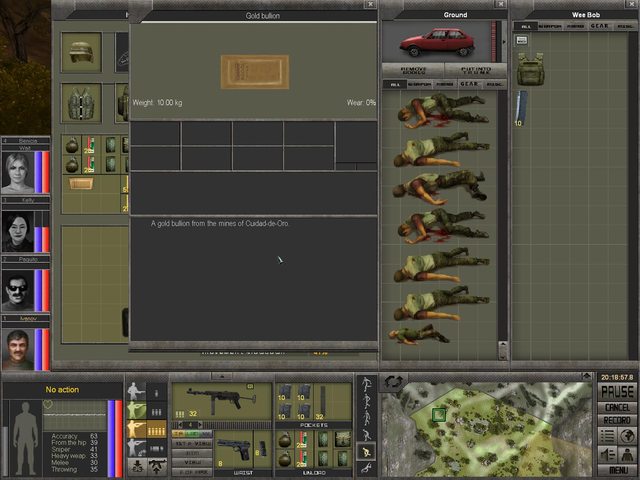Click the UNLOAD label button
This screenshot has height=480, width=640.
click(x=314, y=473)
